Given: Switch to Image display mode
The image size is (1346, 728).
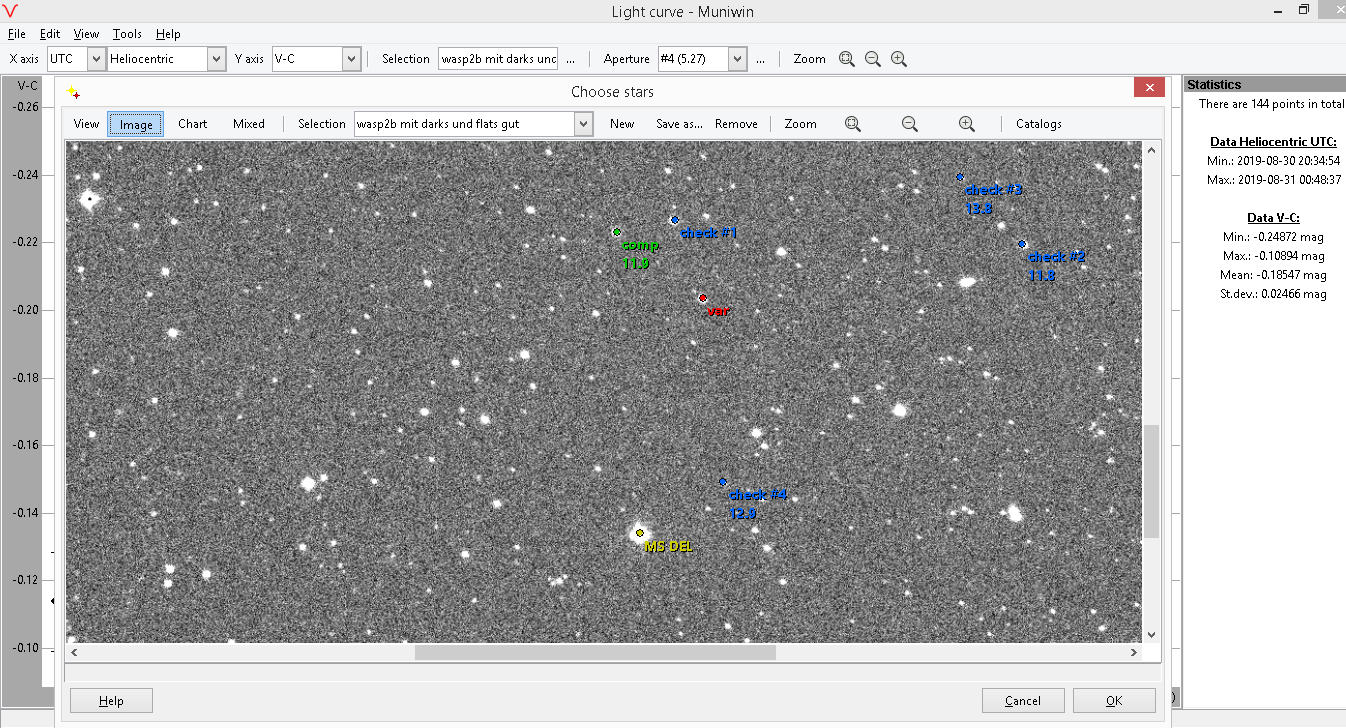Looking at the screenshot, I should [136, 124].
